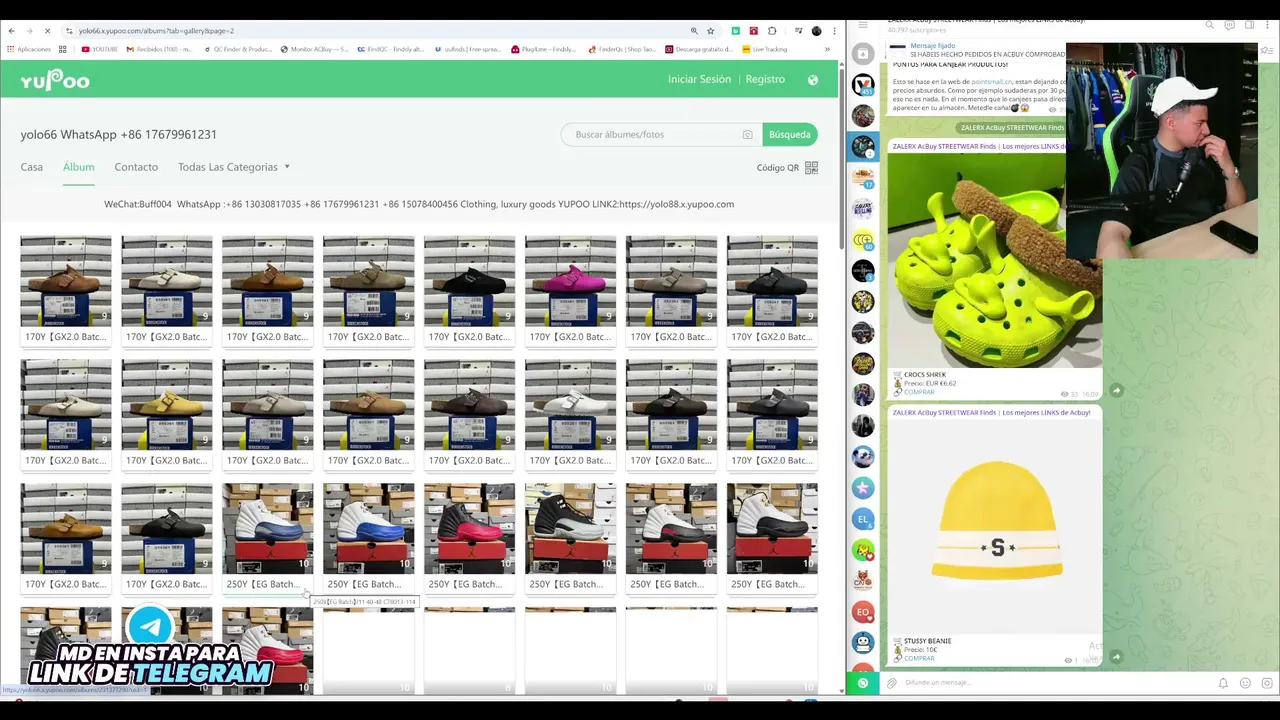Click the voice message microphone icon
The height and width of the screenshot is (720, 1280).
click(x=1267, y=683)
